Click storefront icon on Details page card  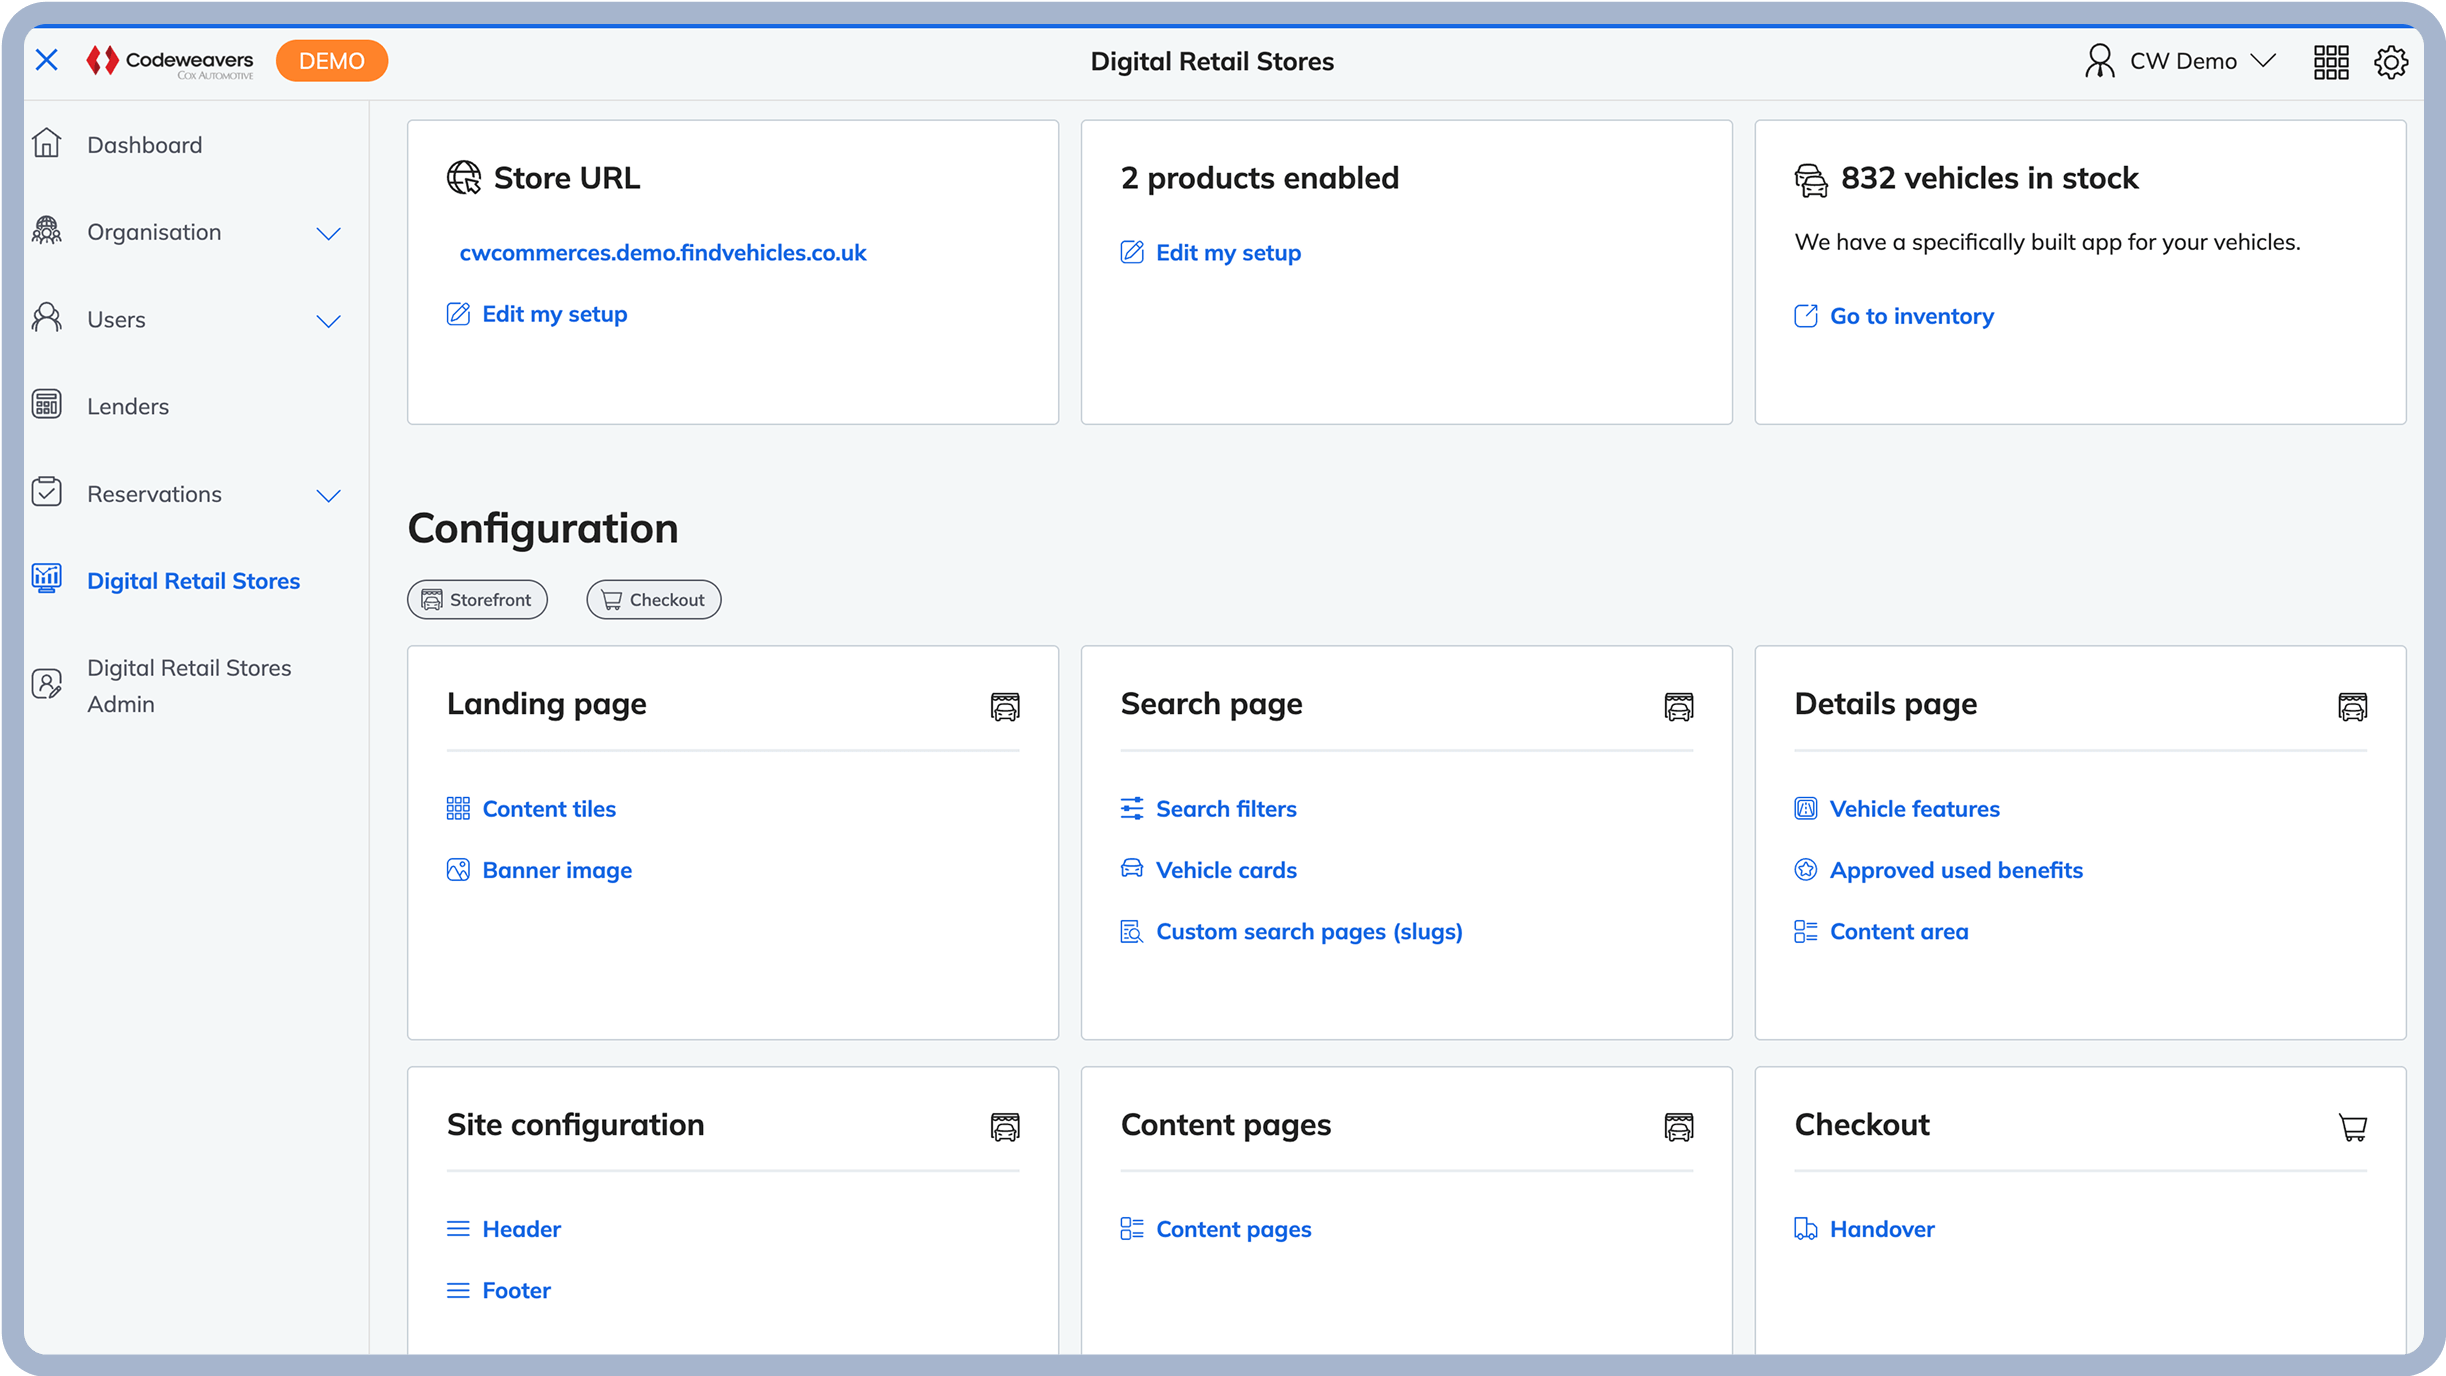pos(2353,706)
